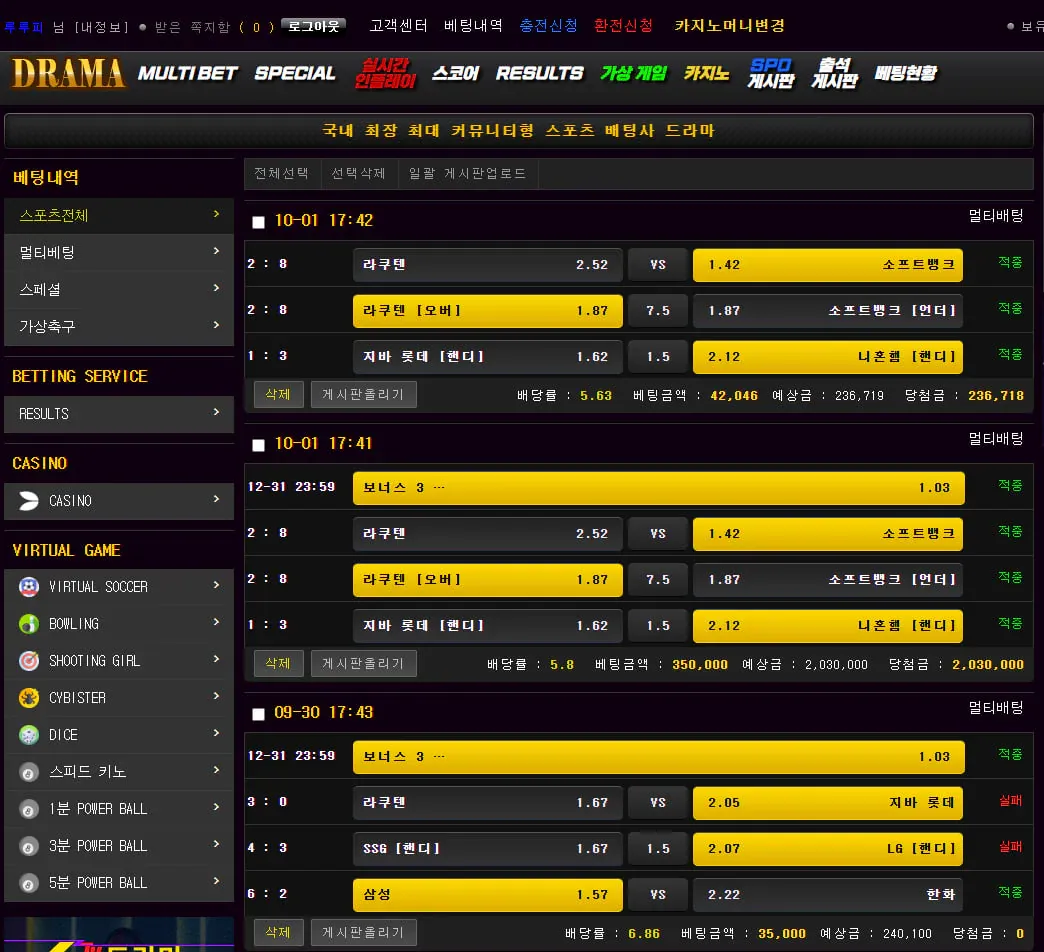Post the 10-01 17:41 bet via 게시판올리기
This screenshot has width=1044, height=952.
pos(364,663)
